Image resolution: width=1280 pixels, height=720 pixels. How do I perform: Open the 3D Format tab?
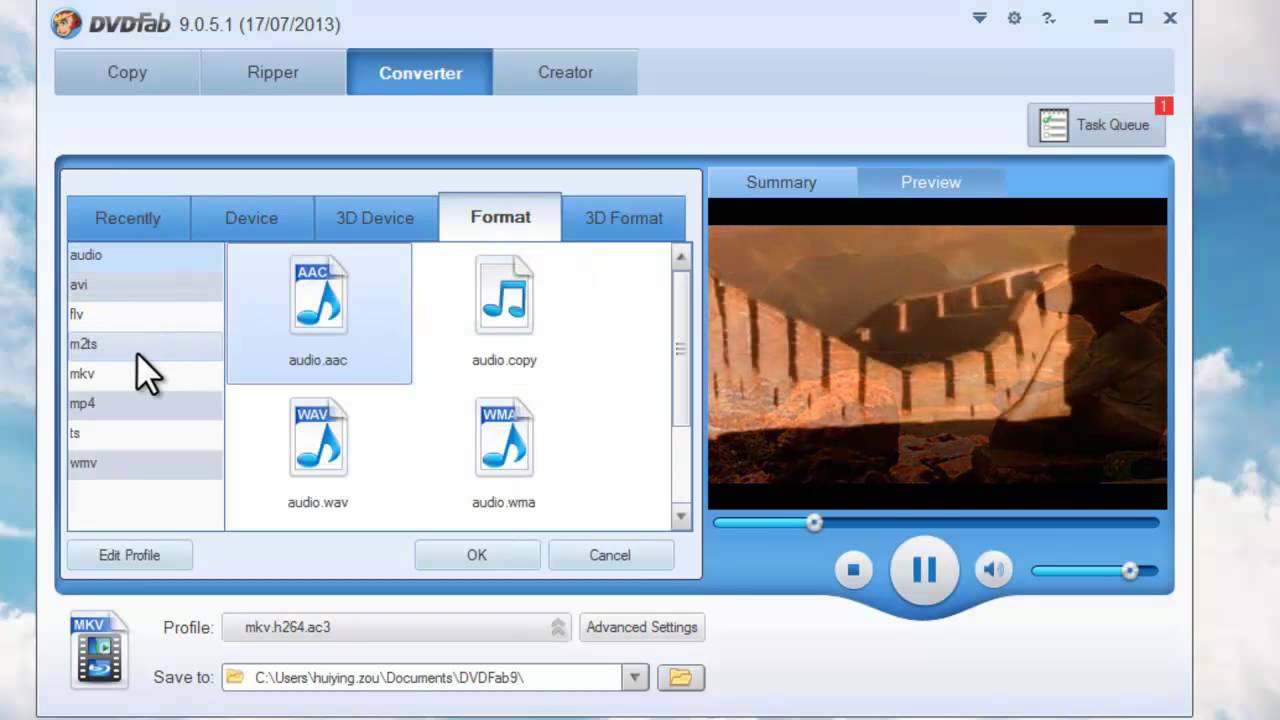coord(624,218)
